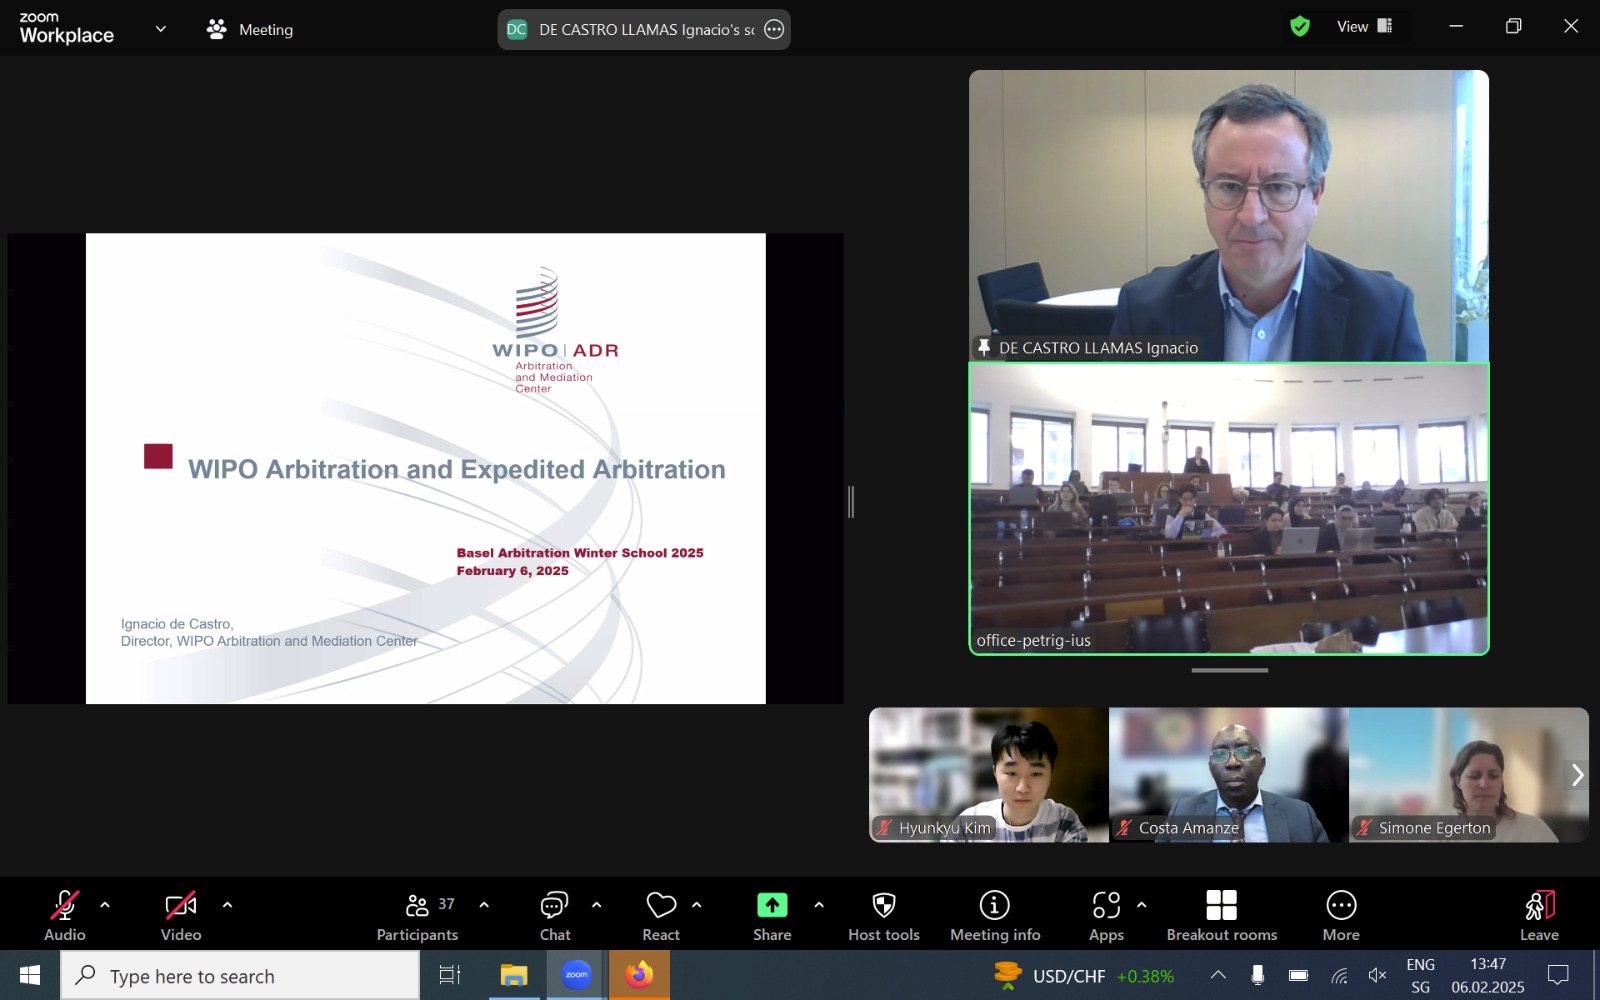
Task: Click the Leave meeting button
Action: (x=1539, y=915)
